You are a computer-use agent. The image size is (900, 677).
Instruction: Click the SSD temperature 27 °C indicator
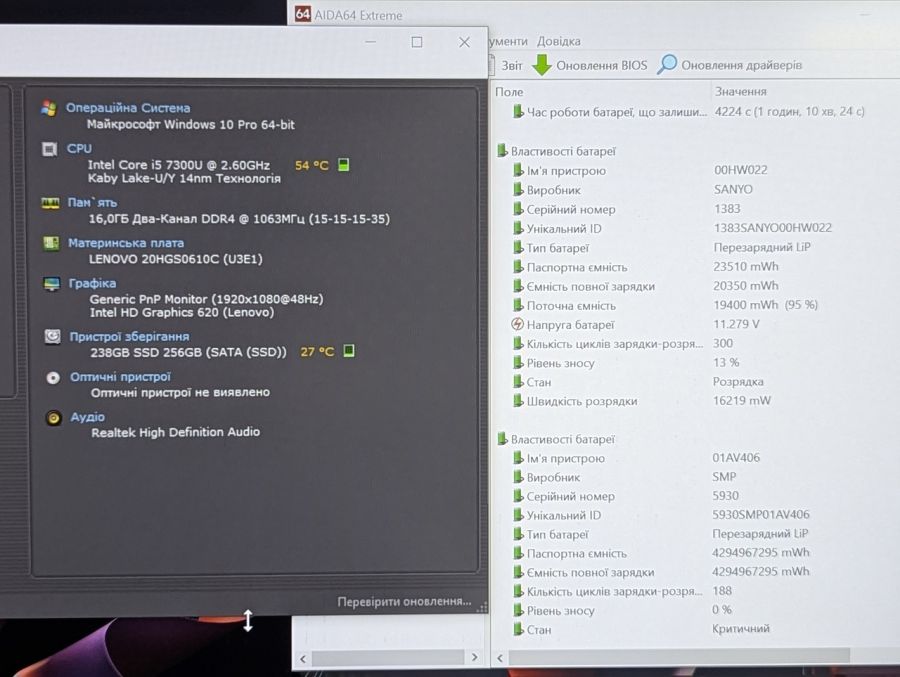click(x=317, y=351)
